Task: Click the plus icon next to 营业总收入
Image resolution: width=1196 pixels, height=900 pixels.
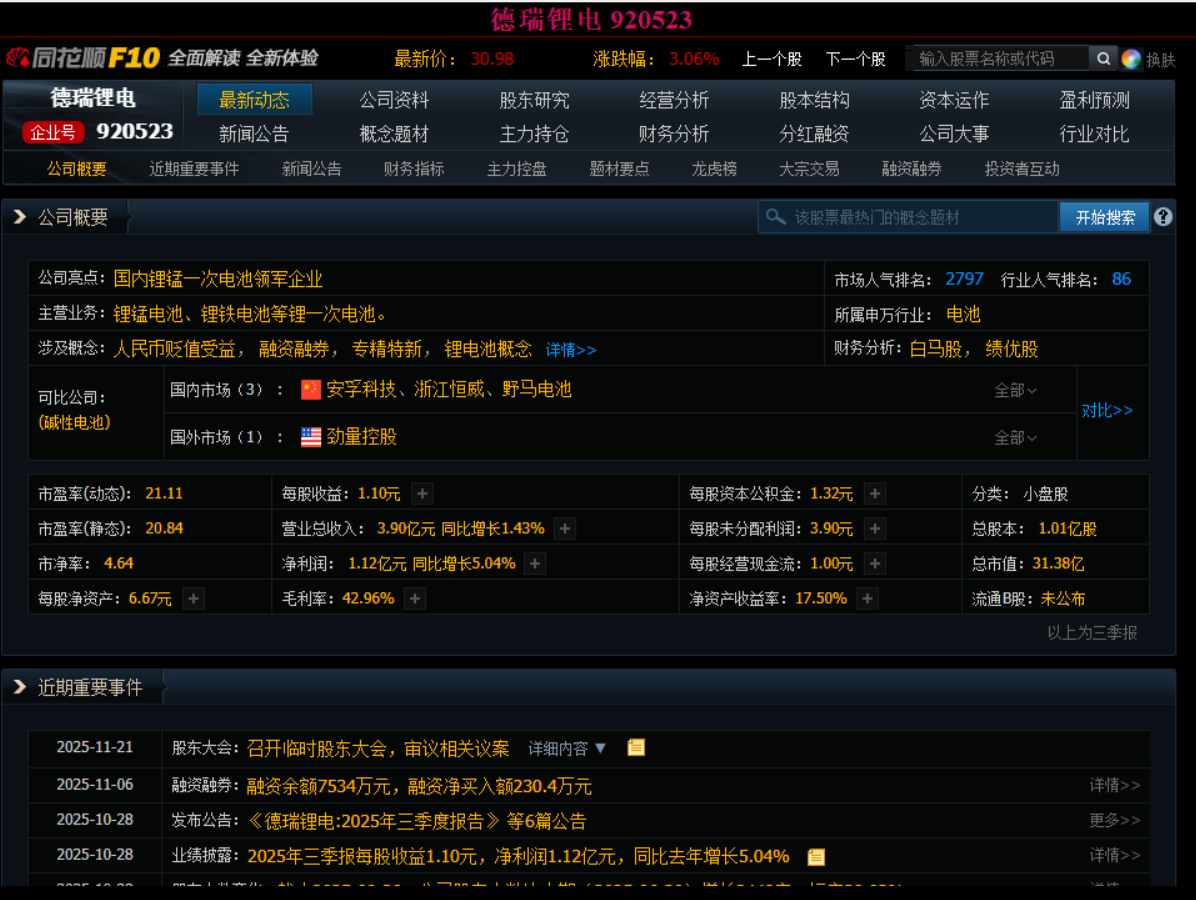Action: tap(564, 529)
